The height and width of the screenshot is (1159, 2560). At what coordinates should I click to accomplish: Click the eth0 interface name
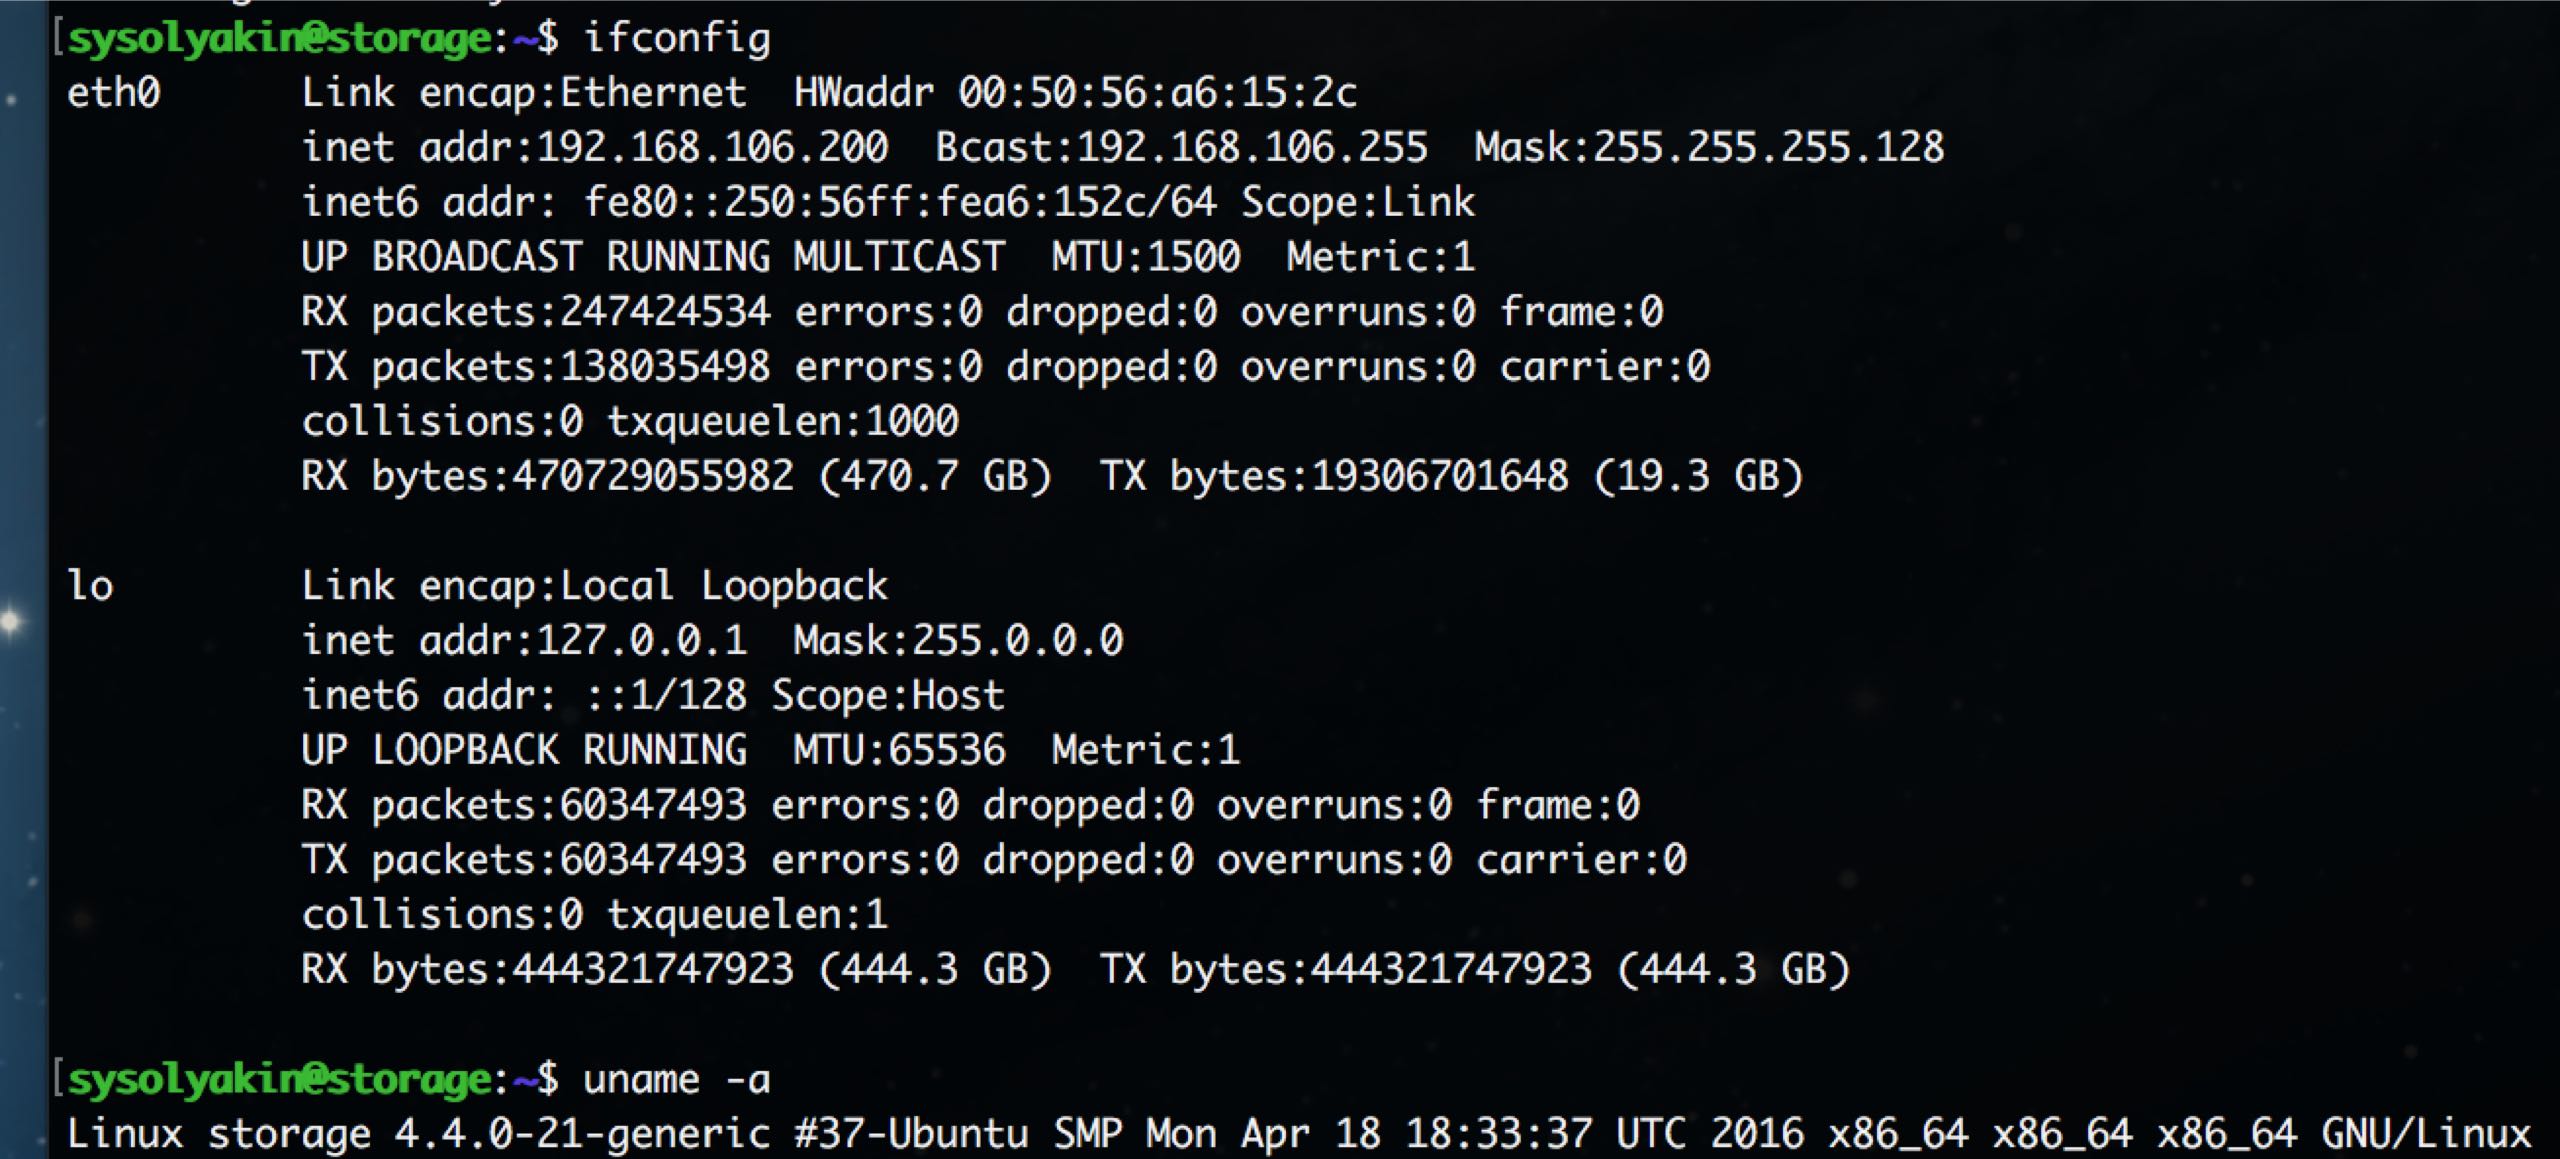point(113,93)
